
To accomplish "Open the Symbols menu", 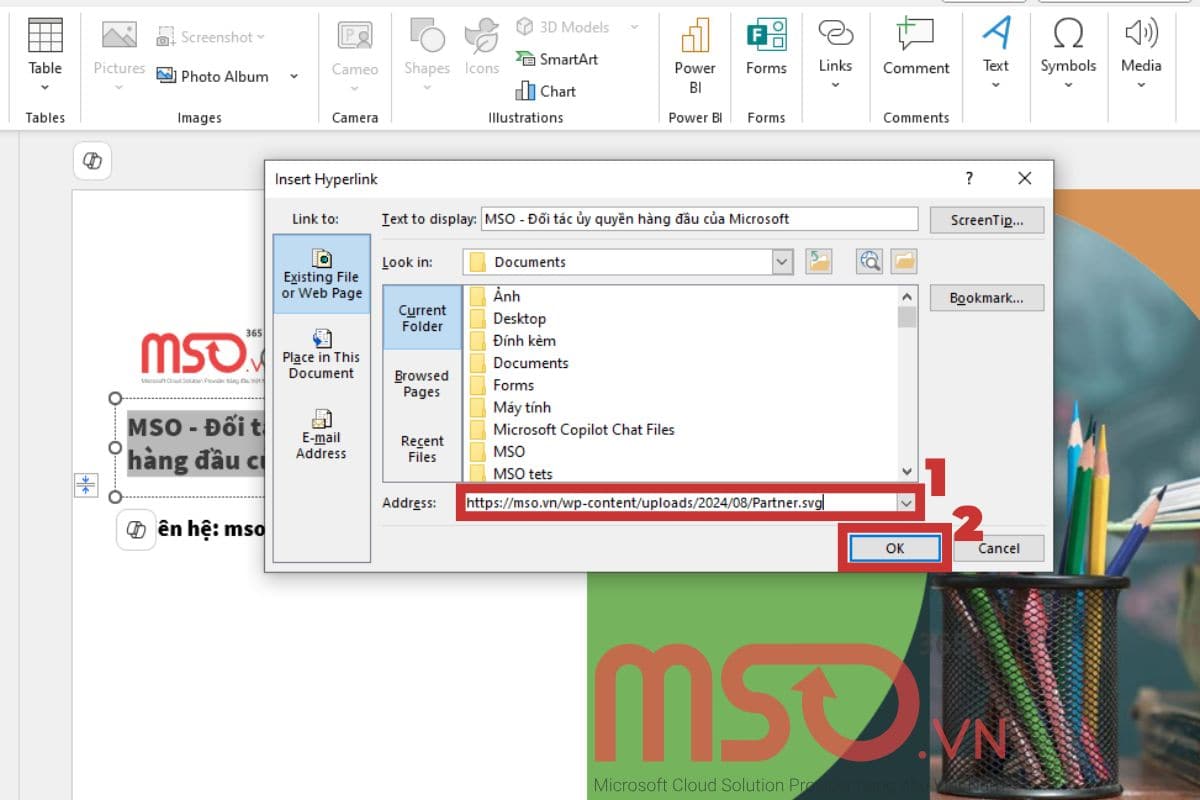I will (x=1068, y=55).
